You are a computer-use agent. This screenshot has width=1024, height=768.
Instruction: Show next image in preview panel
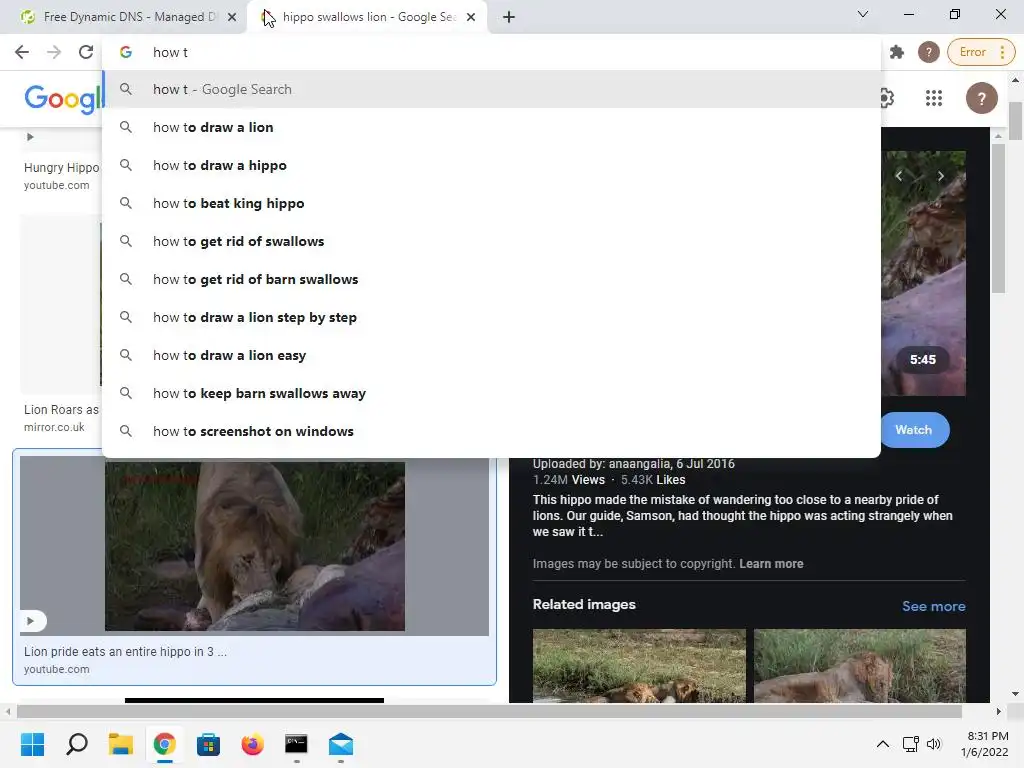(940, 176)
